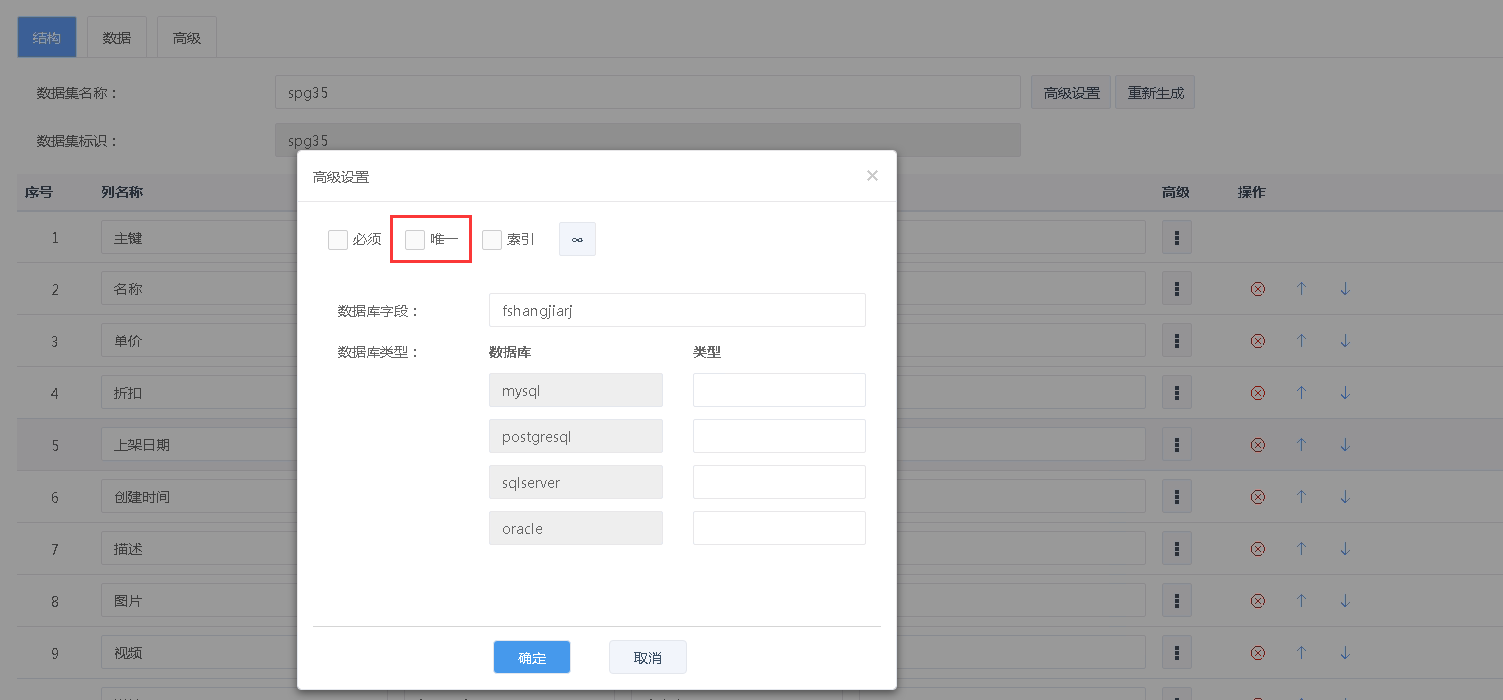Delete the 创建时间 row

pyautogui.click(x=1258, y=497)
